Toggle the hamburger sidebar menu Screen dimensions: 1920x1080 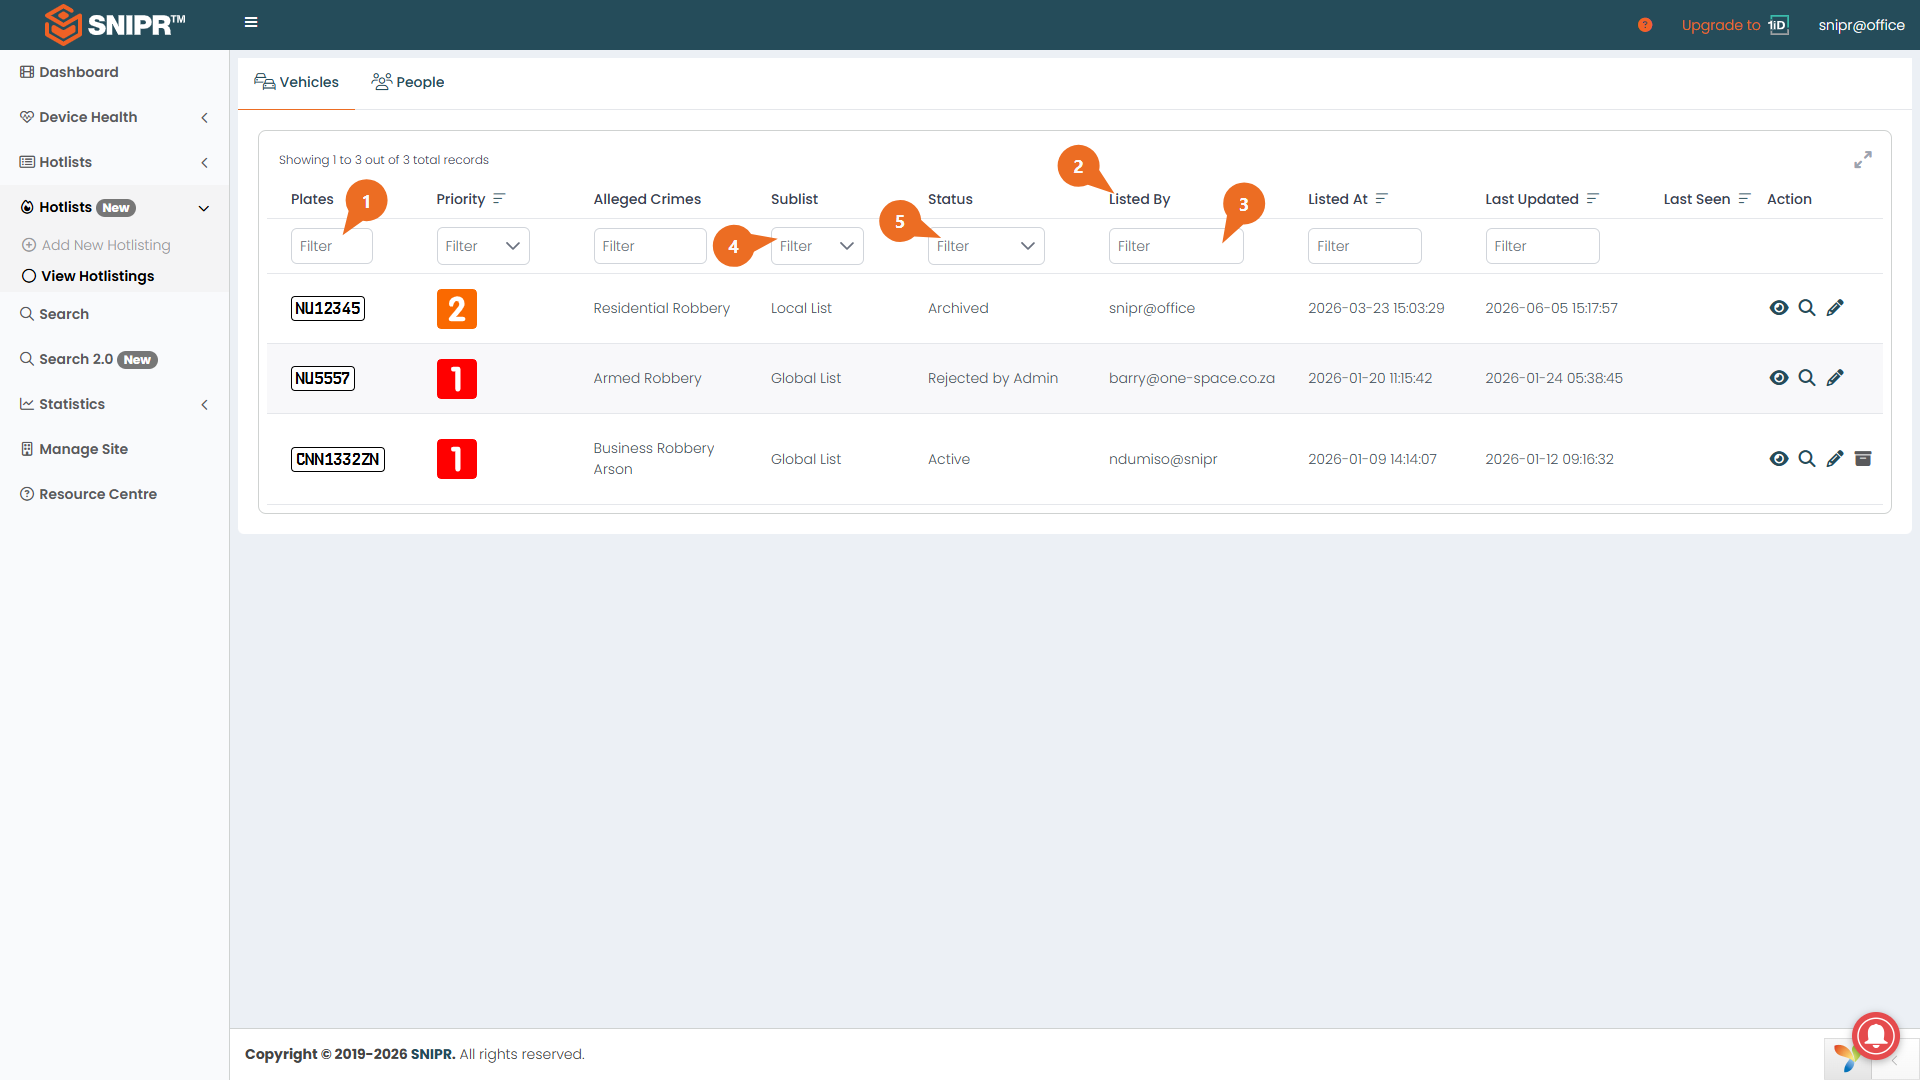pyautogui.click(x=251, y=22)
